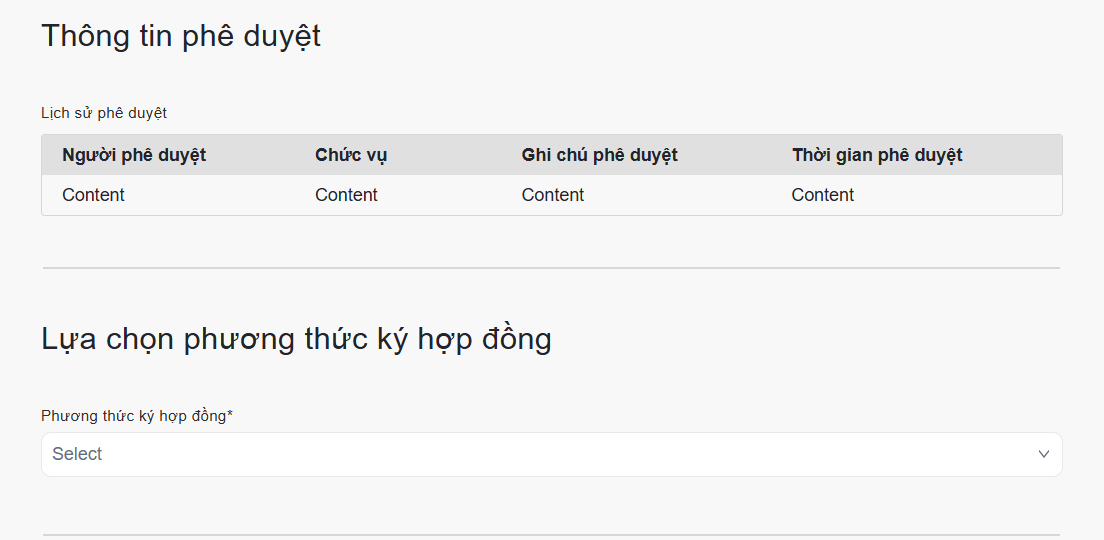Click the 'Chức vụ' column header

coord(351,155)
